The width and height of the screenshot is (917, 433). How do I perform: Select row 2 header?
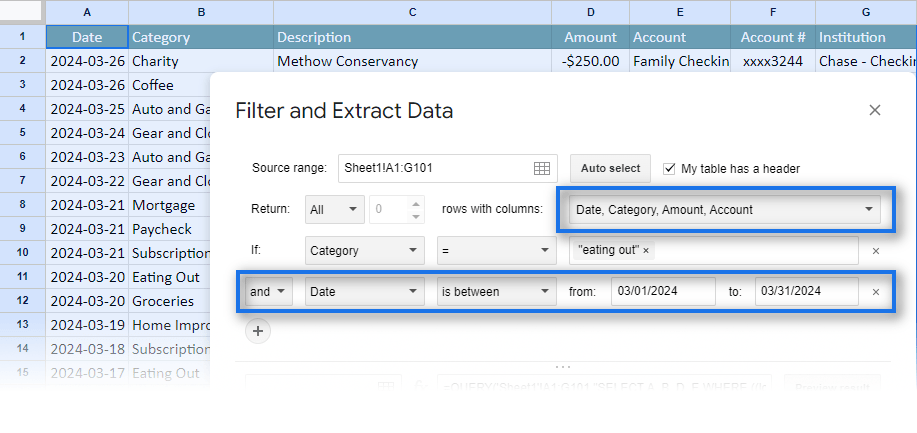22,61
